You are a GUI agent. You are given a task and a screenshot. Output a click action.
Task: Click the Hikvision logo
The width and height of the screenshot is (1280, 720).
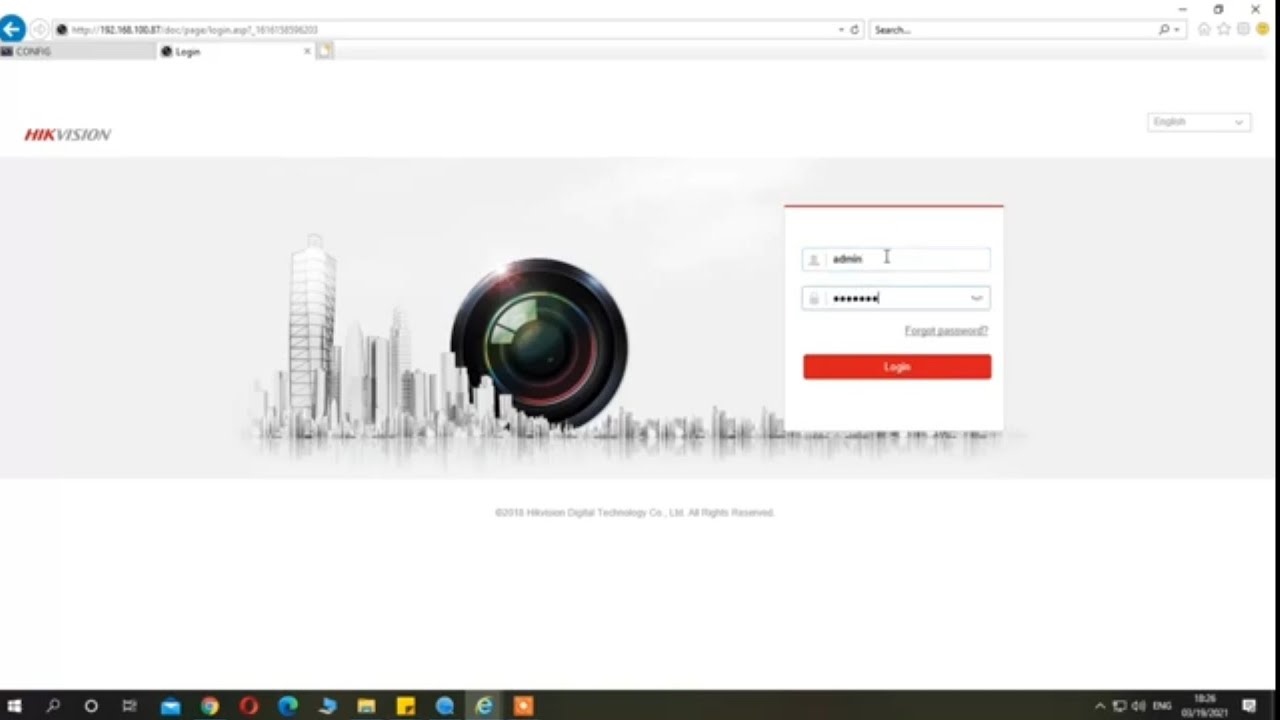click(x=68, y=135)
